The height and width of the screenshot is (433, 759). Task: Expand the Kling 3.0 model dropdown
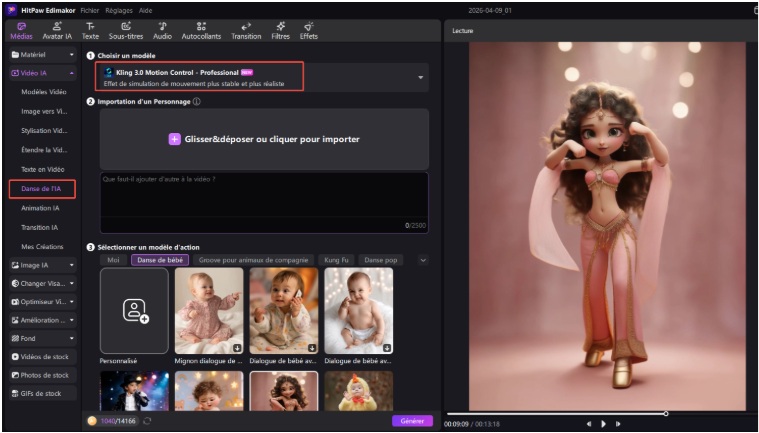[x=420, y=78]
